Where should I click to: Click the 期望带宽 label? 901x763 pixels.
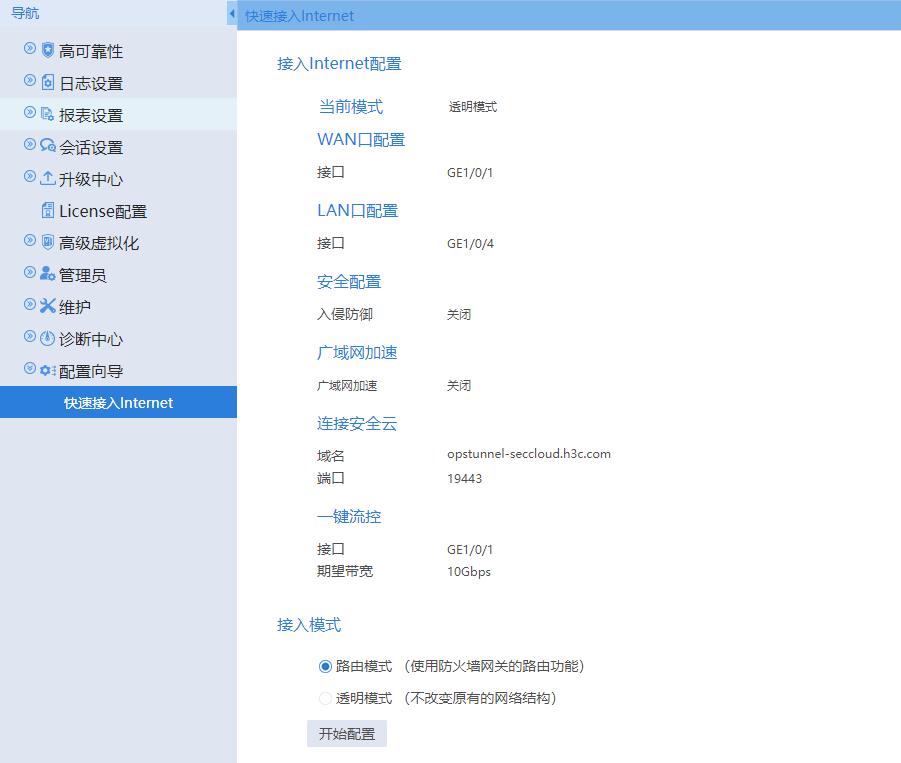pos(345,571)
